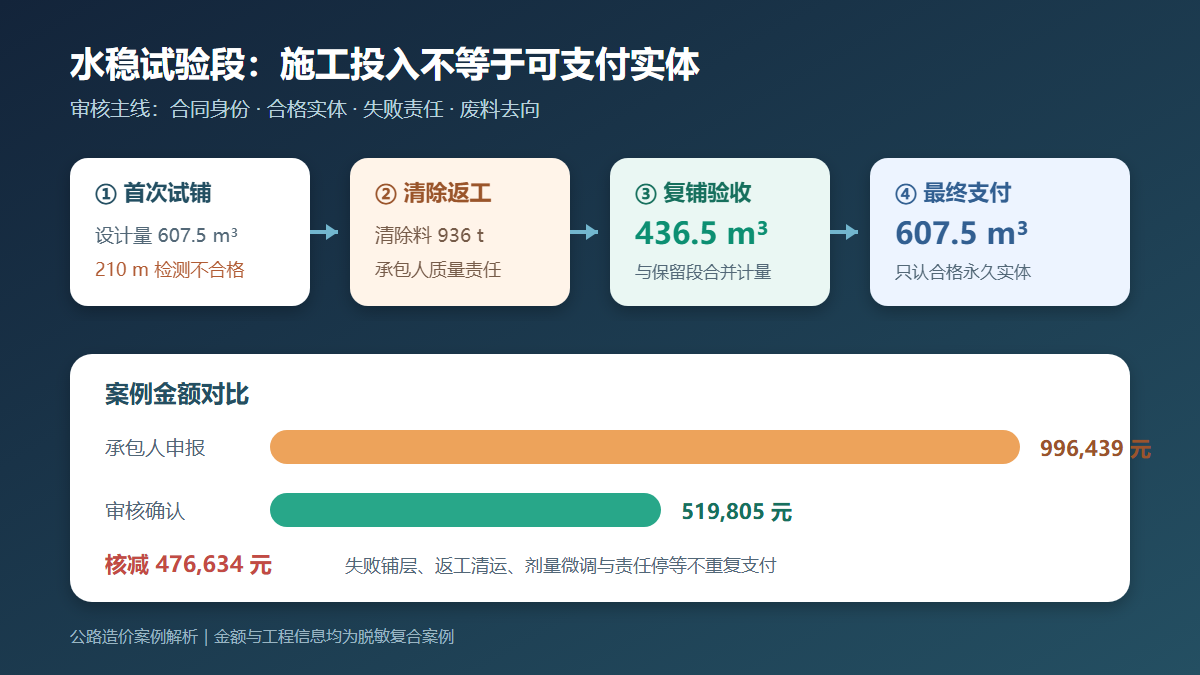1200x675 pixels.
Task: Select the text 设计量 607.5 m³
Action: pyautogui.click(x=166, y=236)
